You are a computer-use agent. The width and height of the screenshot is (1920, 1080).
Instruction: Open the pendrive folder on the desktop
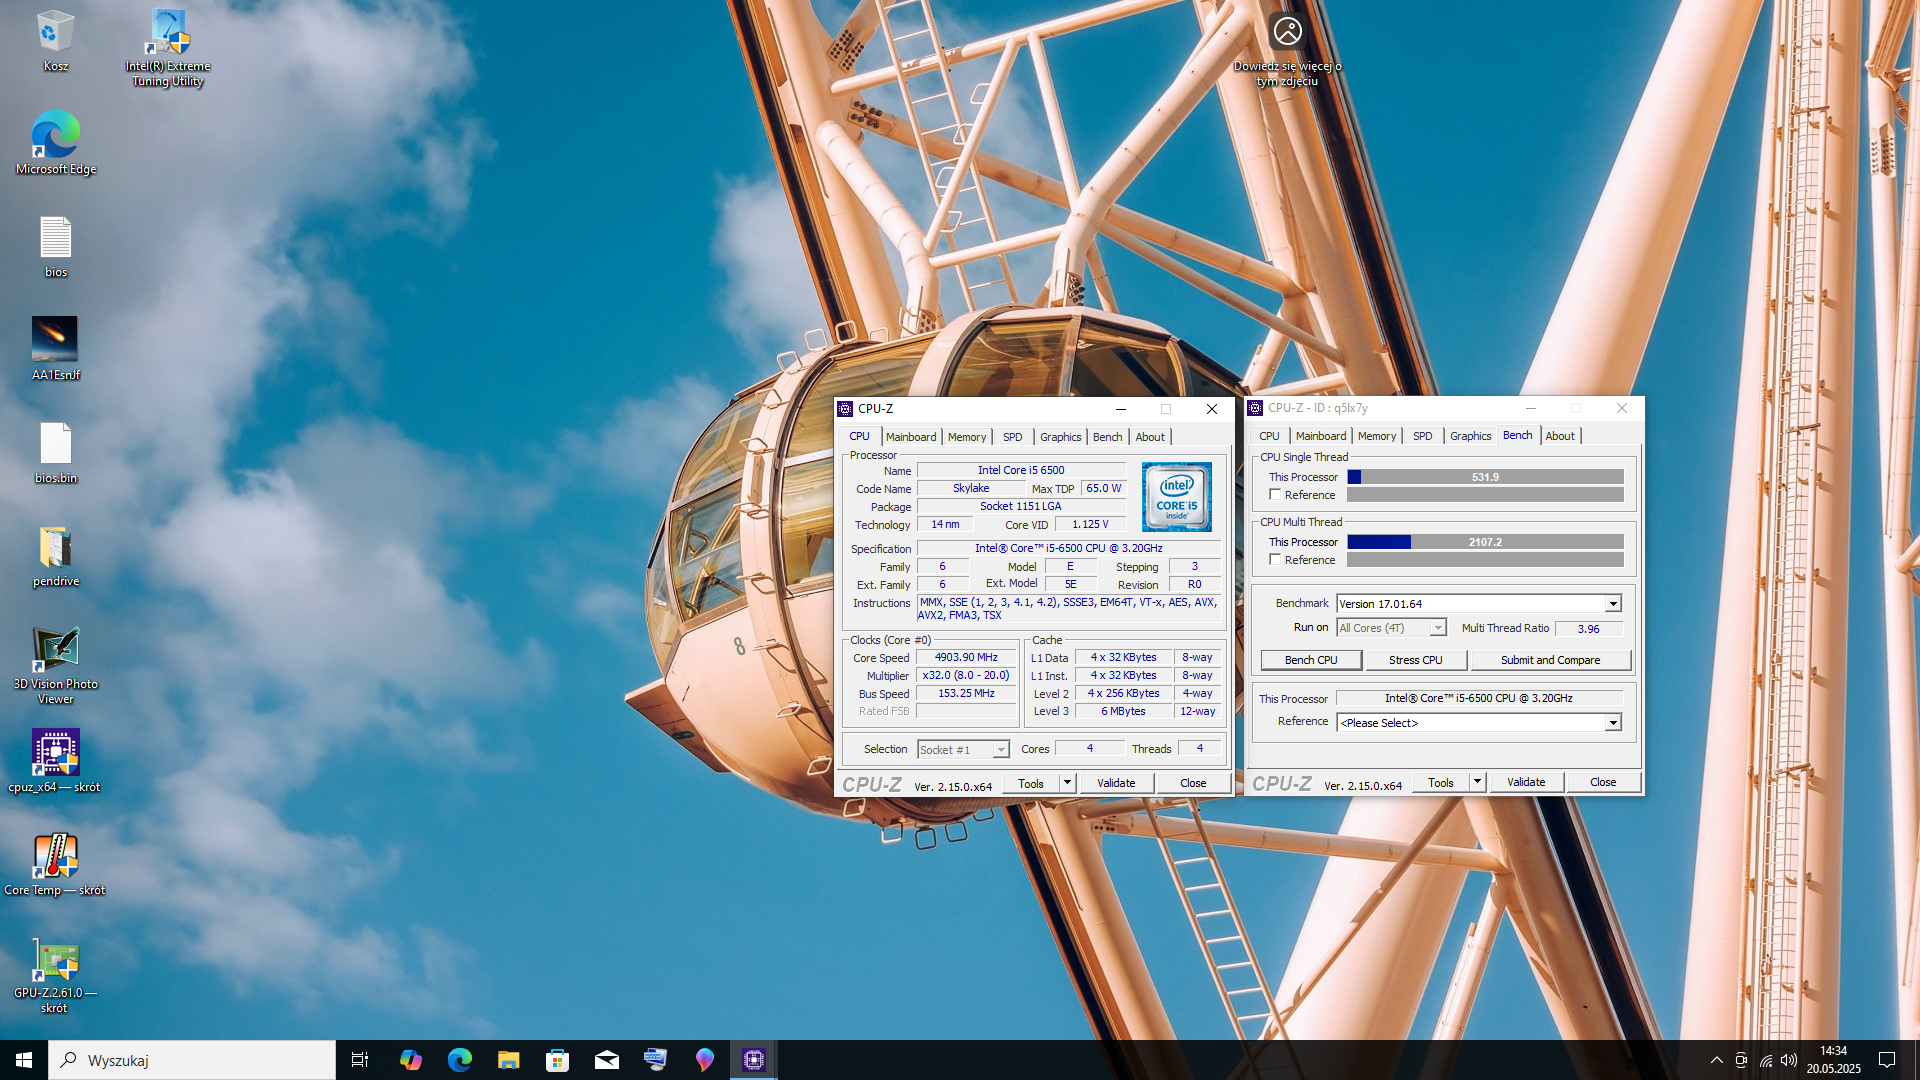pos(55,548)
